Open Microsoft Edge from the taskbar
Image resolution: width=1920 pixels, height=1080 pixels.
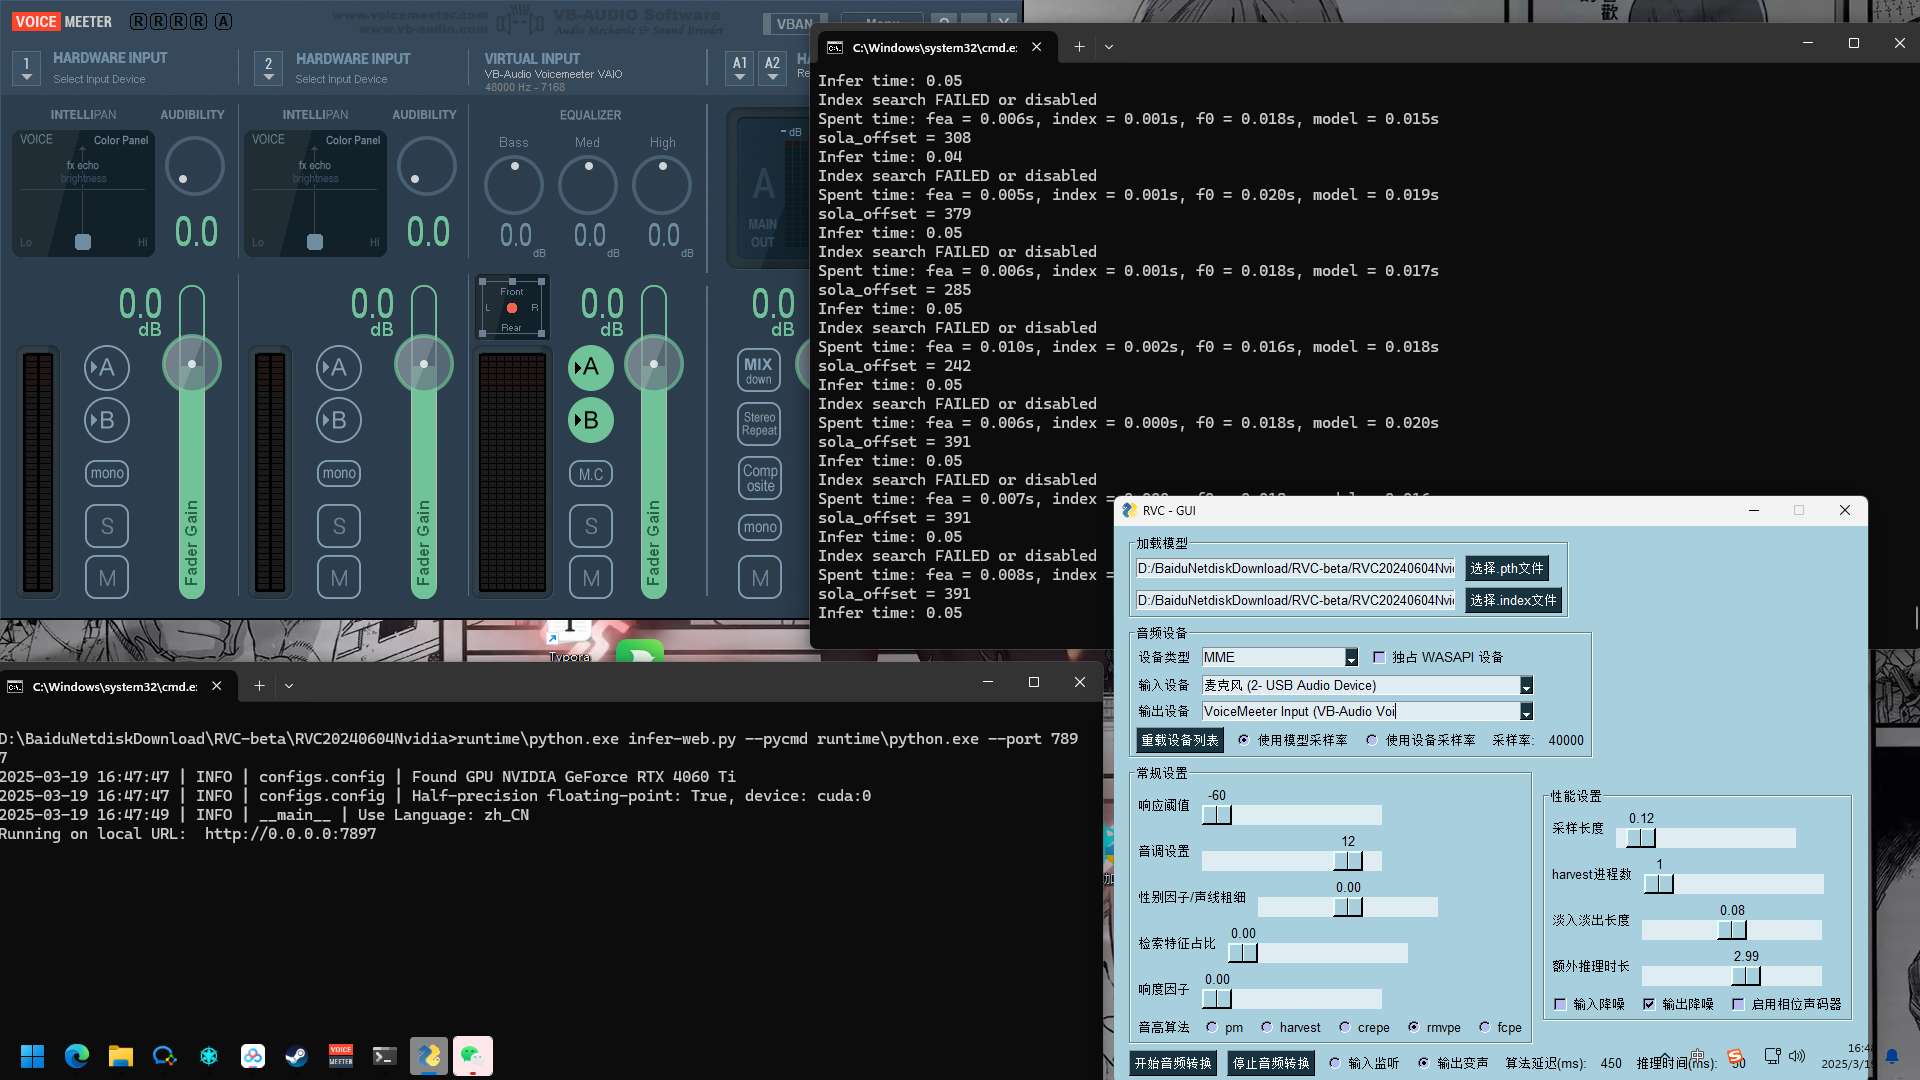pos(77,1056)
